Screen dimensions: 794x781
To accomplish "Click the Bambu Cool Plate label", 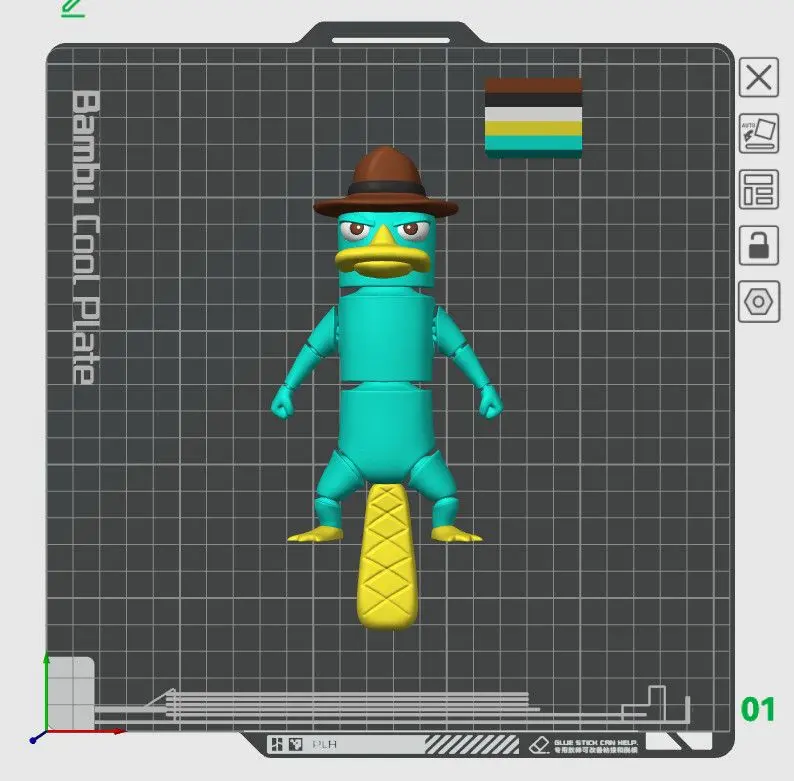I will click(x=85, y=237).
